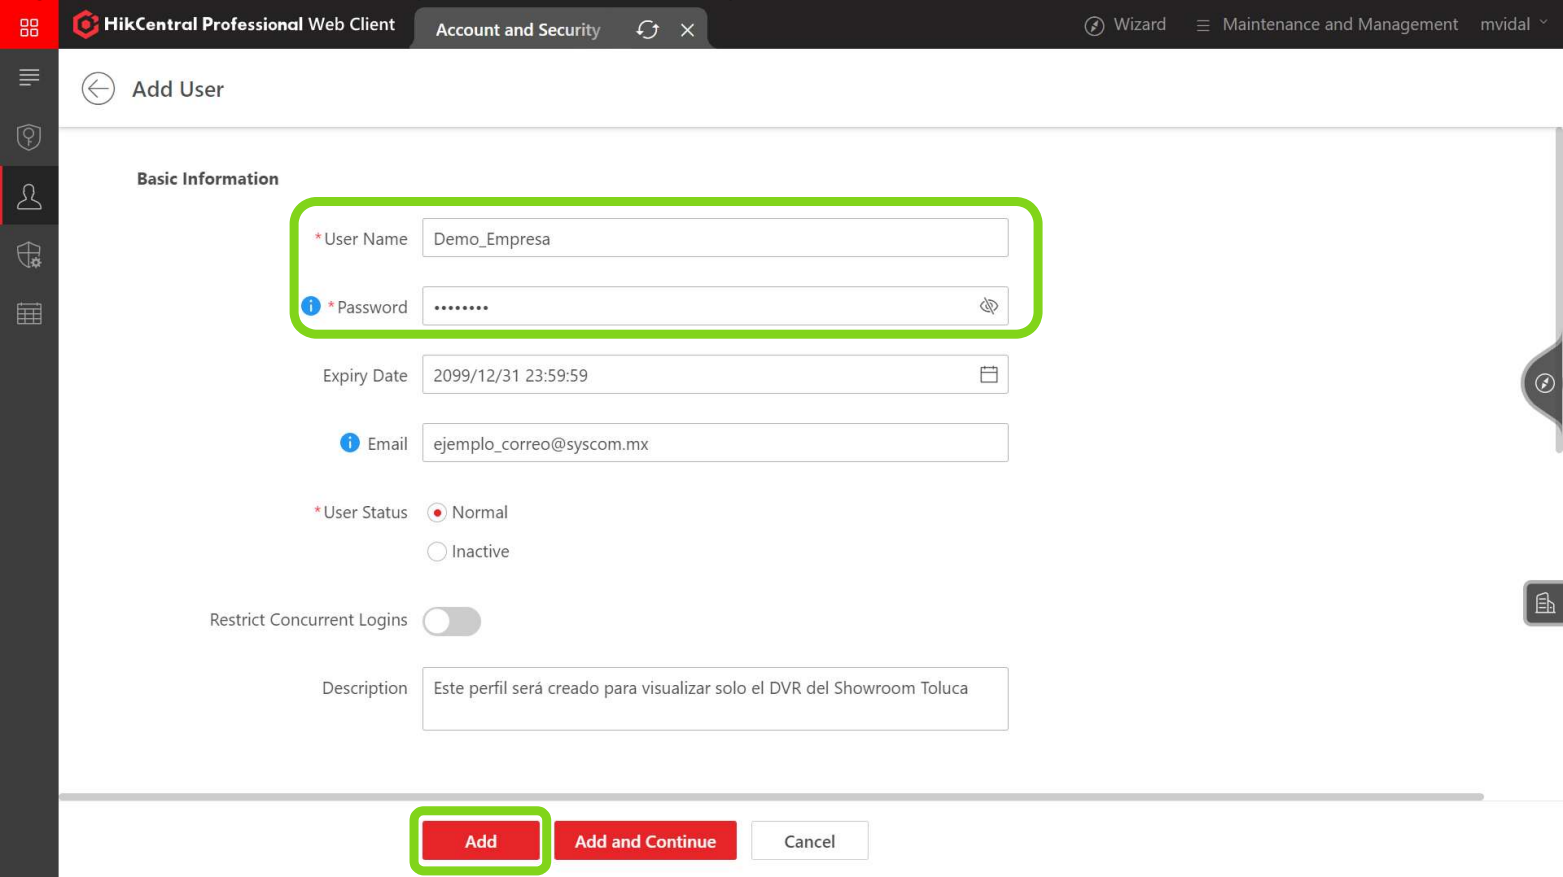1563x877 pixels.
Task: Click the Cancel button
Action: (809, 841)
